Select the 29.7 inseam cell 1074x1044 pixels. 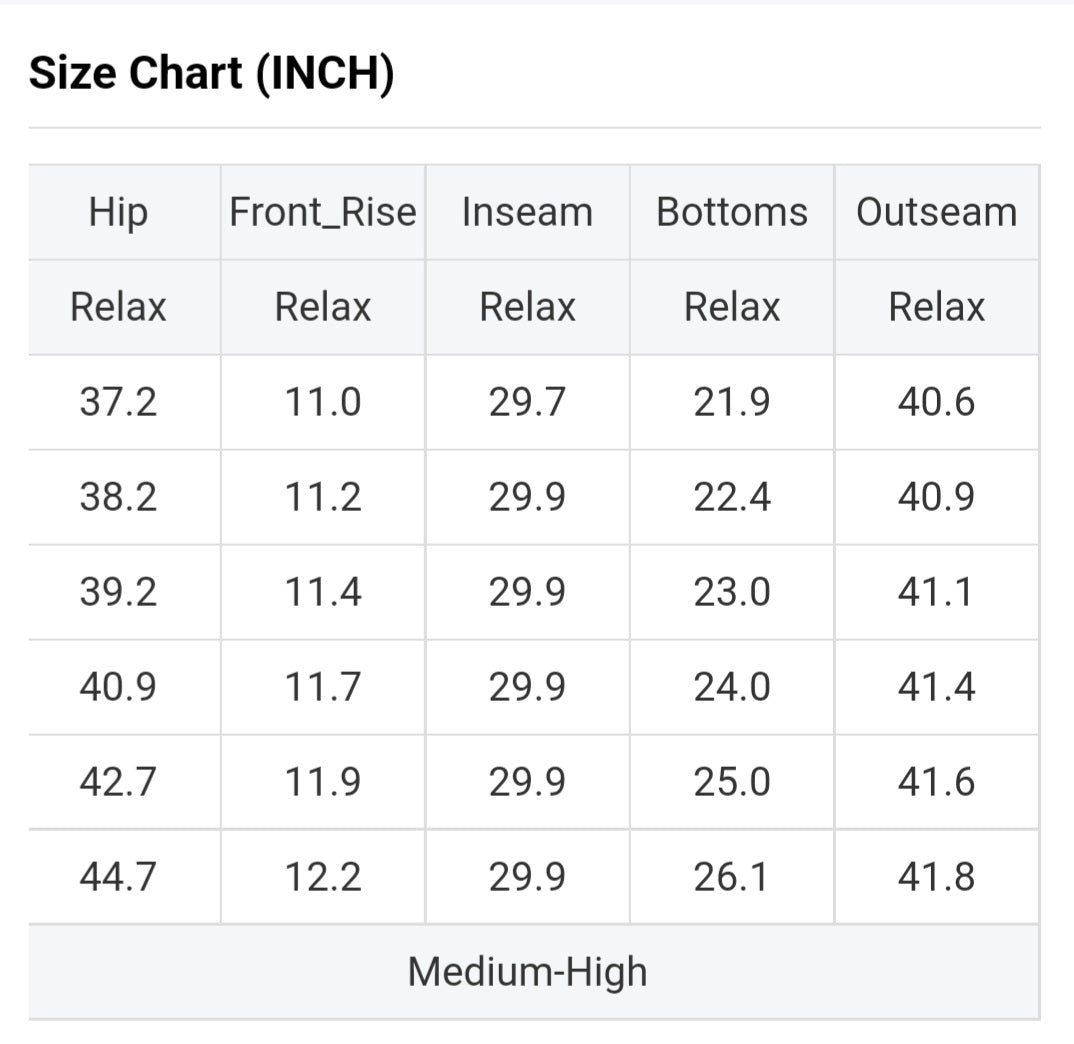pos(527,402)
